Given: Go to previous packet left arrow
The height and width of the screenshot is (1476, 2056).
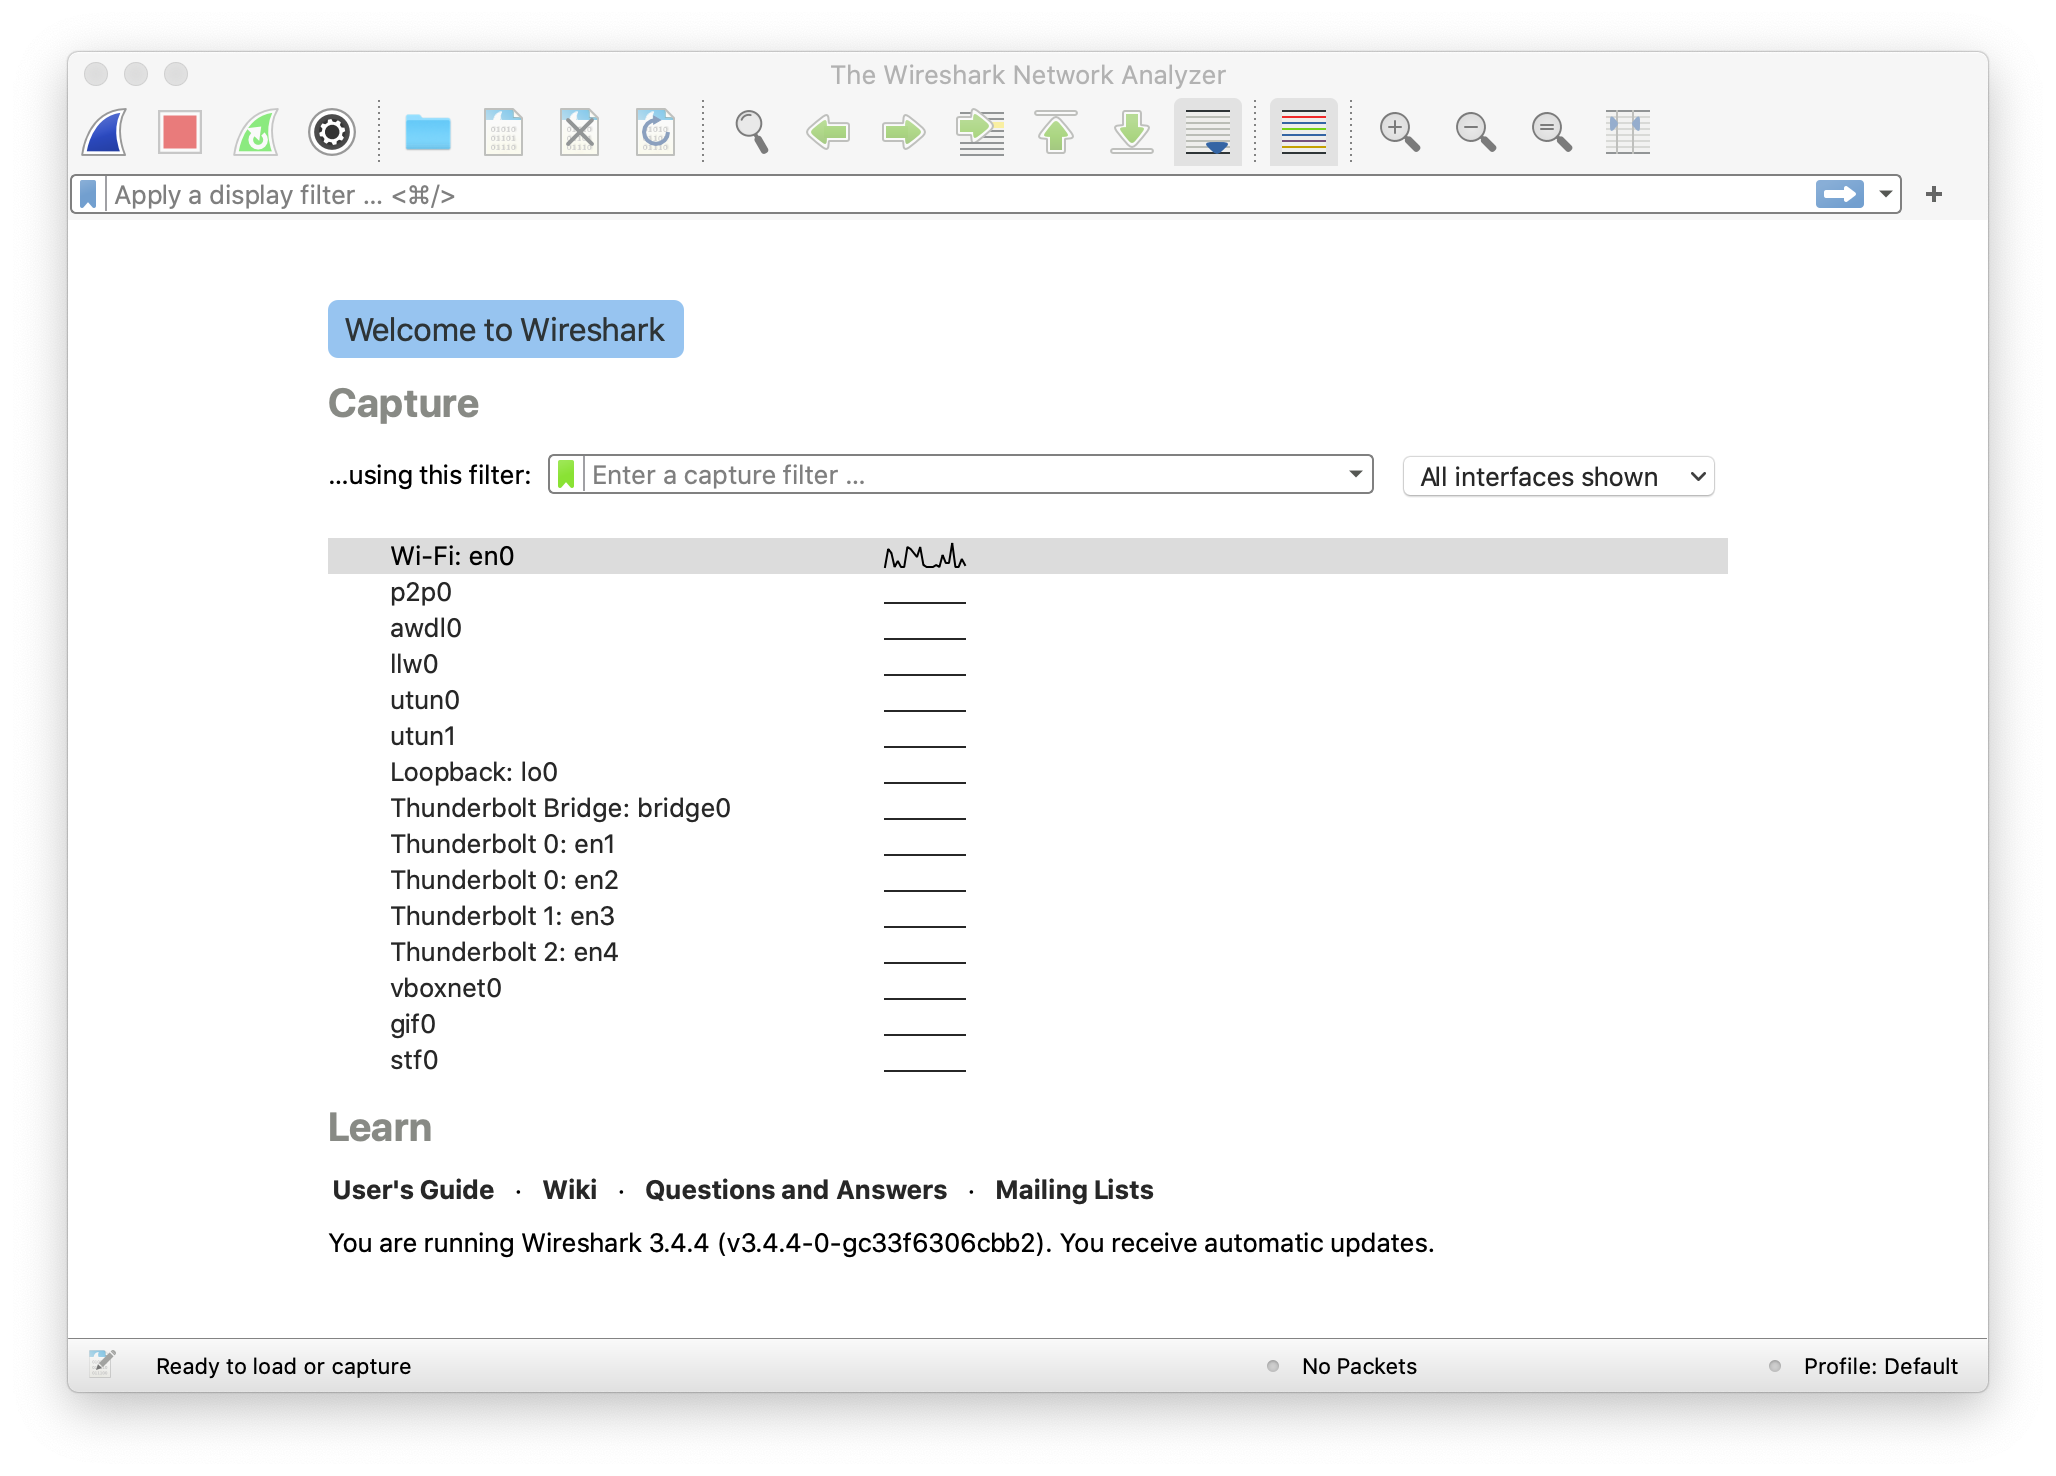Looking at the screenshot, I should pyautogui.click(x=828, y=132).
